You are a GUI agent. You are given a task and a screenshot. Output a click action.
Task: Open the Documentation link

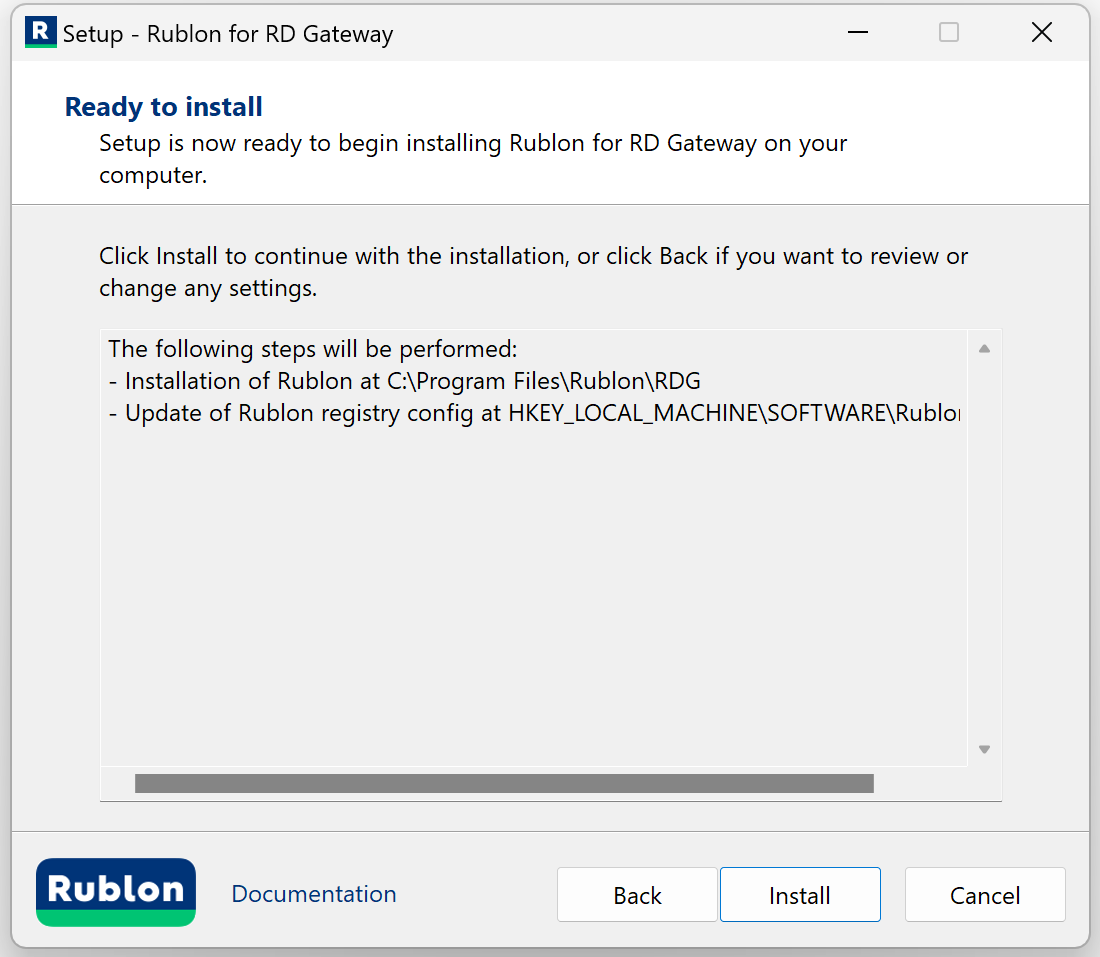314,894
